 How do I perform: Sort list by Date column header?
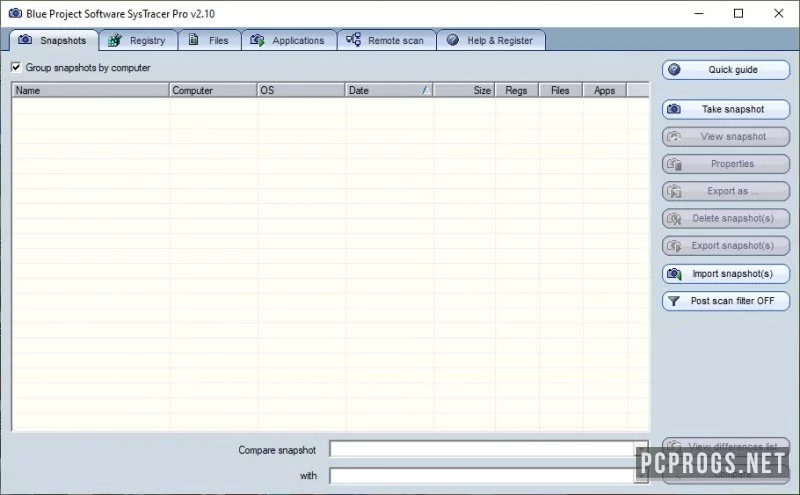pos(389,90)
